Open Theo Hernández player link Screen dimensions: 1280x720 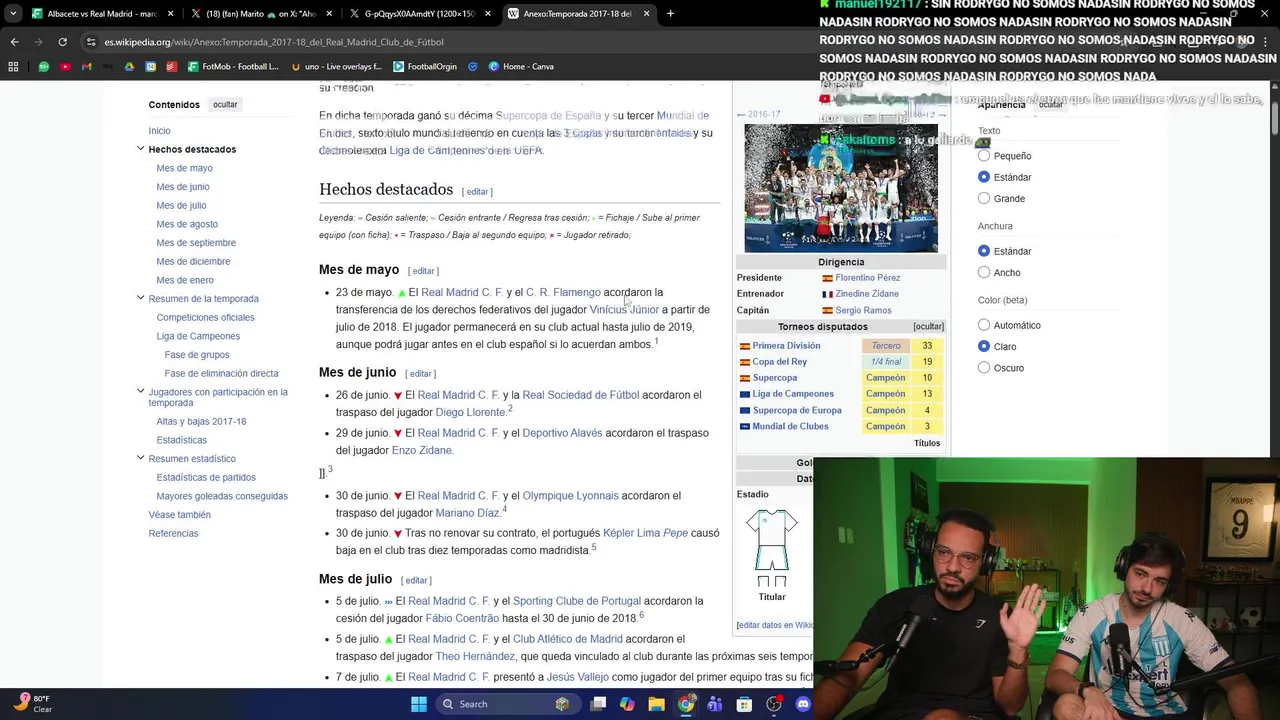click(475, 657)
